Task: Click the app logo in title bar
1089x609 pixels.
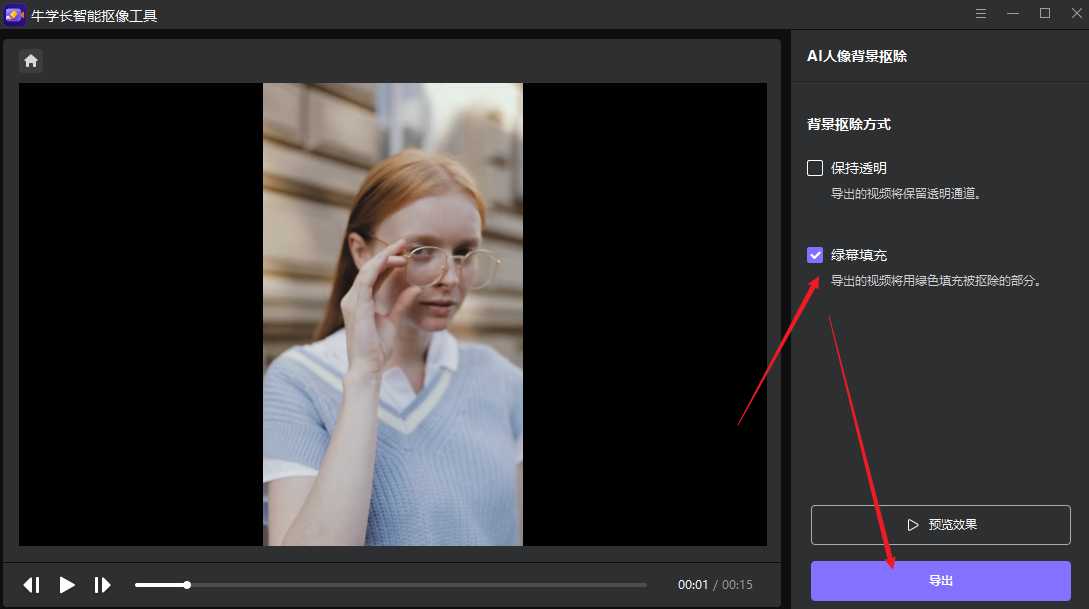Action: [14, 15]
